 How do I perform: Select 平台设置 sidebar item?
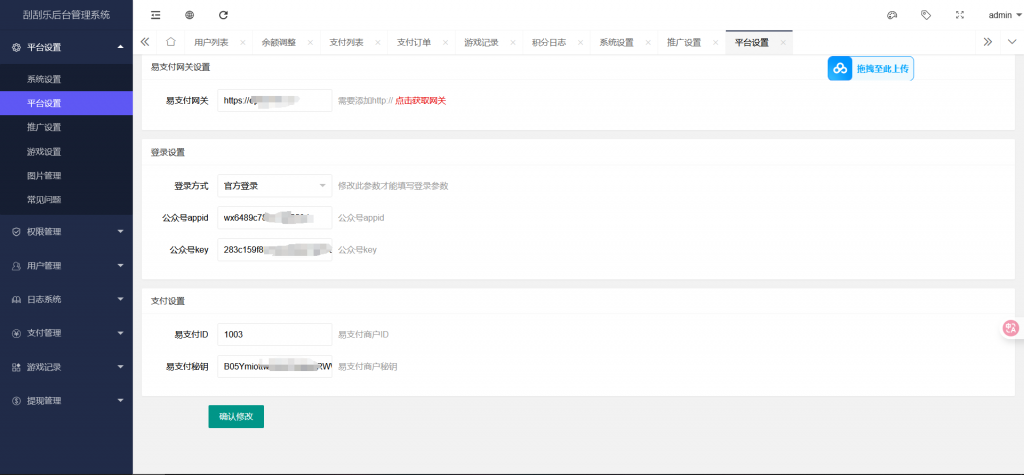pos(66,103)
